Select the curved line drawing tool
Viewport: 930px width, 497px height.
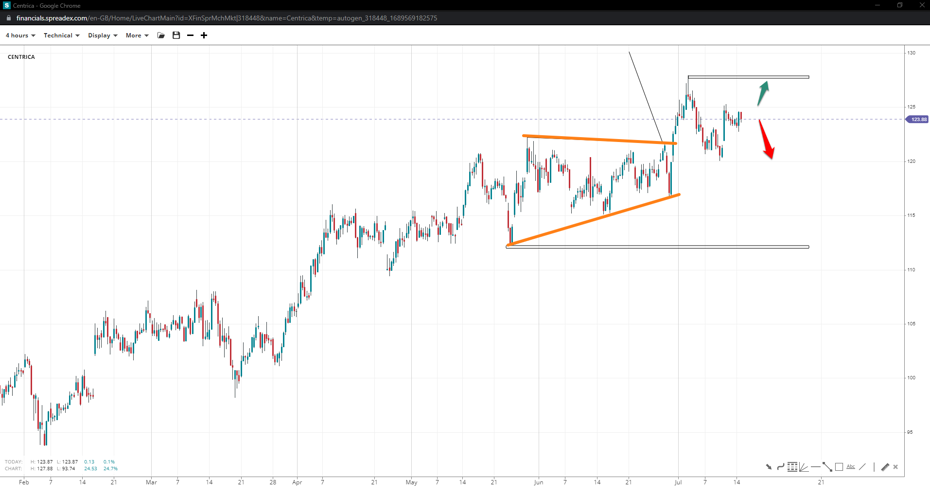781,467
